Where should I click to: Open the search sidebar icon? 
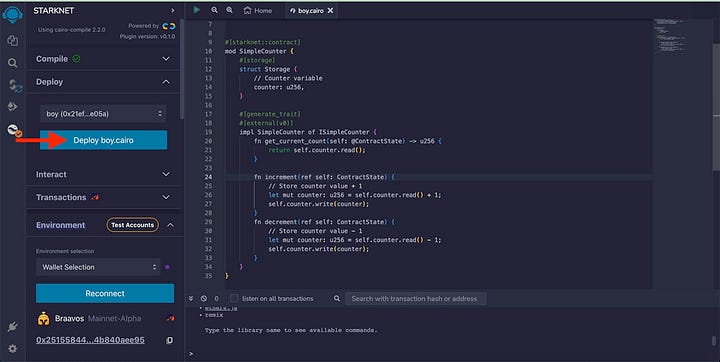pyautogui.click(x=13, y=63)
